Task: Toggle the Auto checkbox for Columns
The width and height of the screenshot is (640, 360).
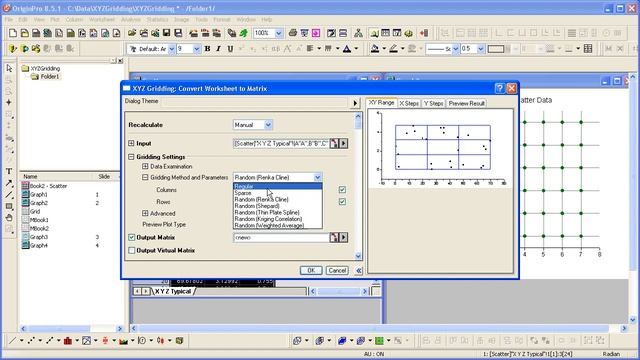Action: pos(342,189)
